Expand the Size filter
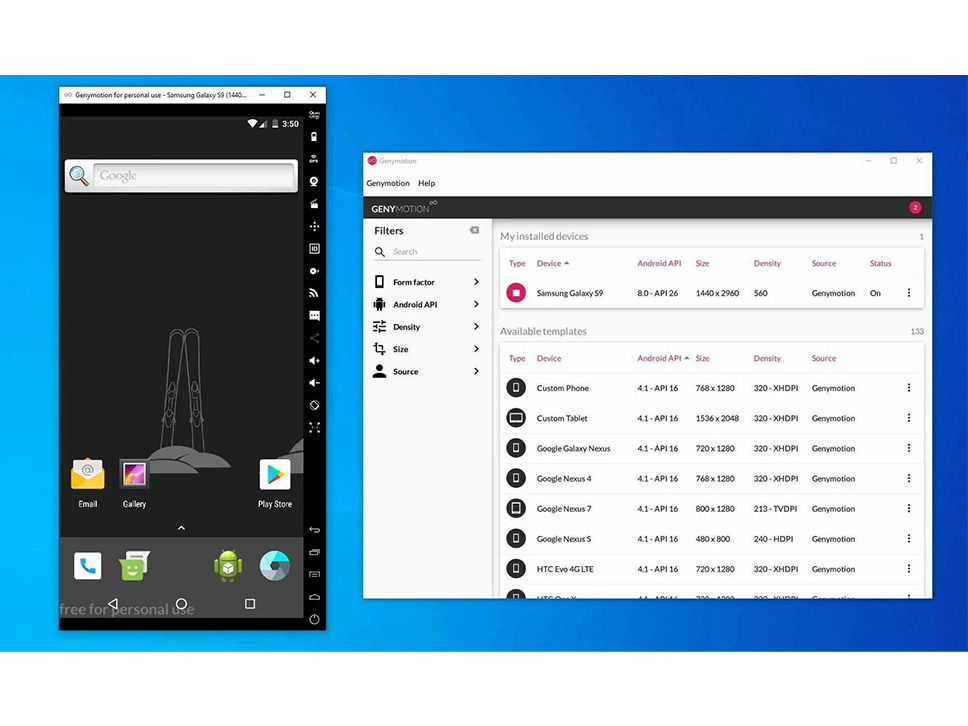Viewport: 968px width, 726px height. [426, 349]
